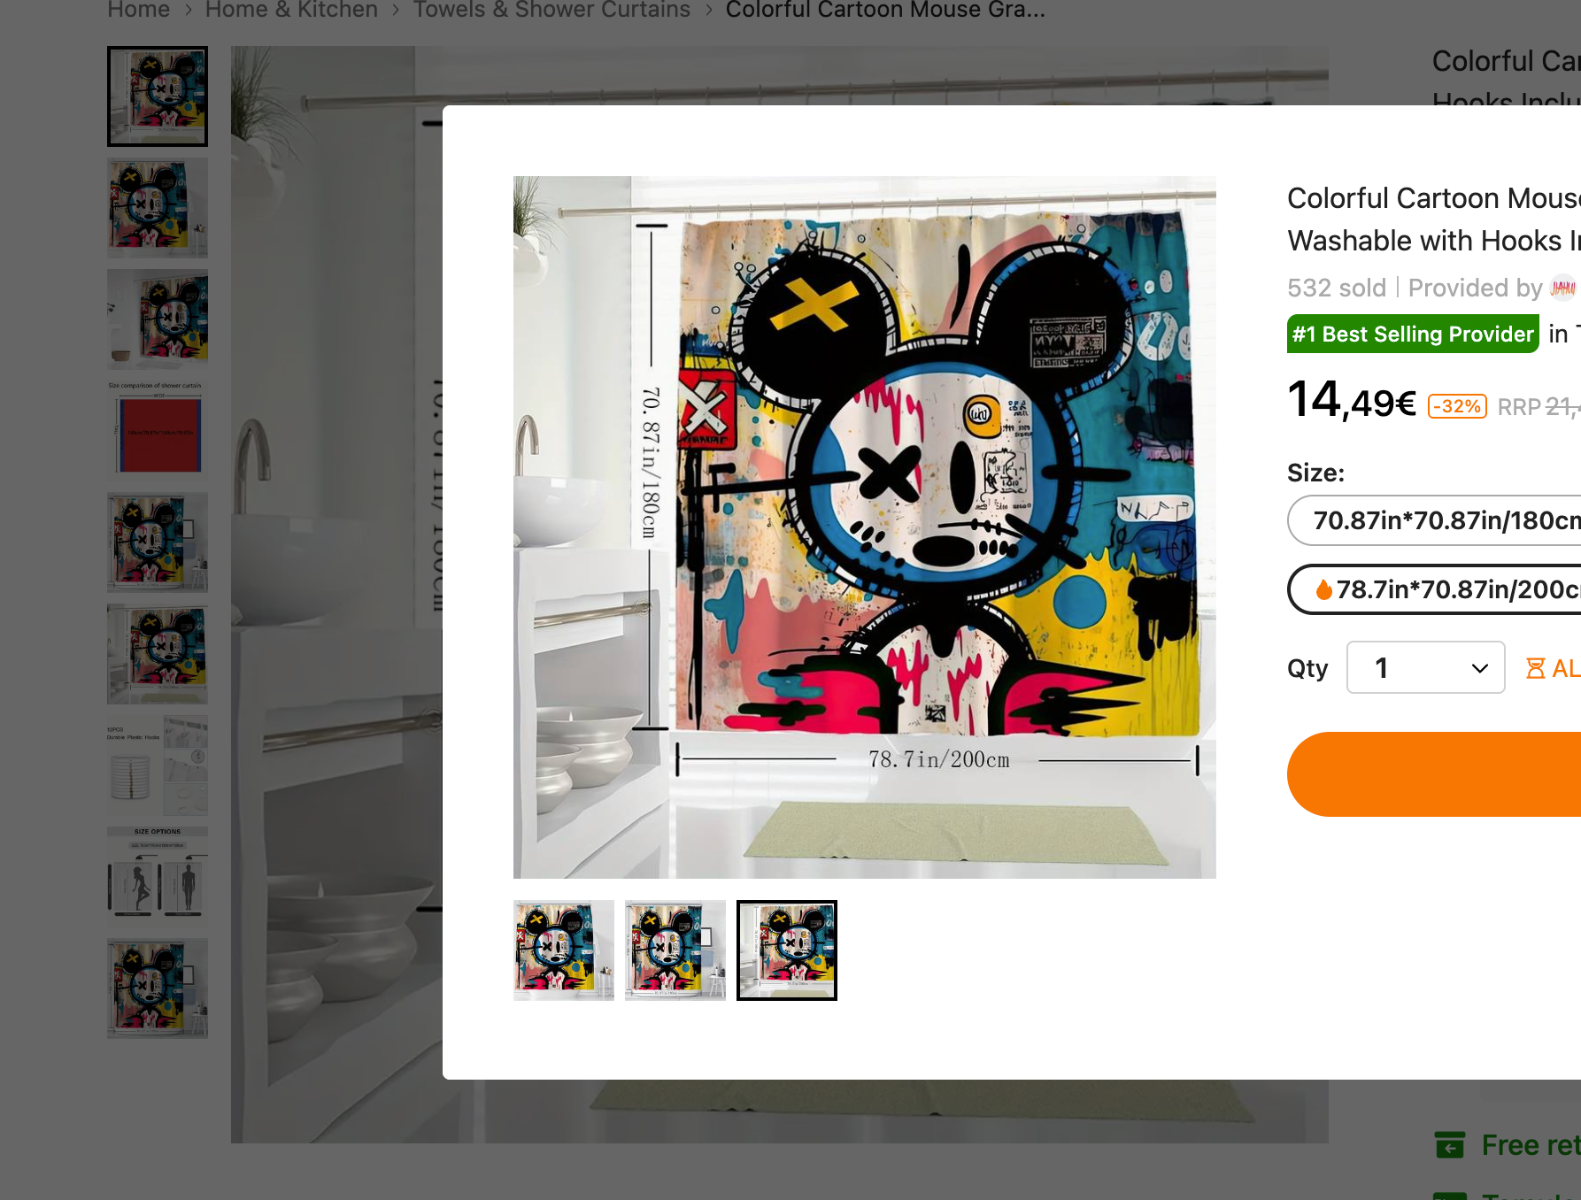
Task: Open the SIZE OPTIONS silhouette thumbnail in sidebar
Action: (x=158, y=876)
